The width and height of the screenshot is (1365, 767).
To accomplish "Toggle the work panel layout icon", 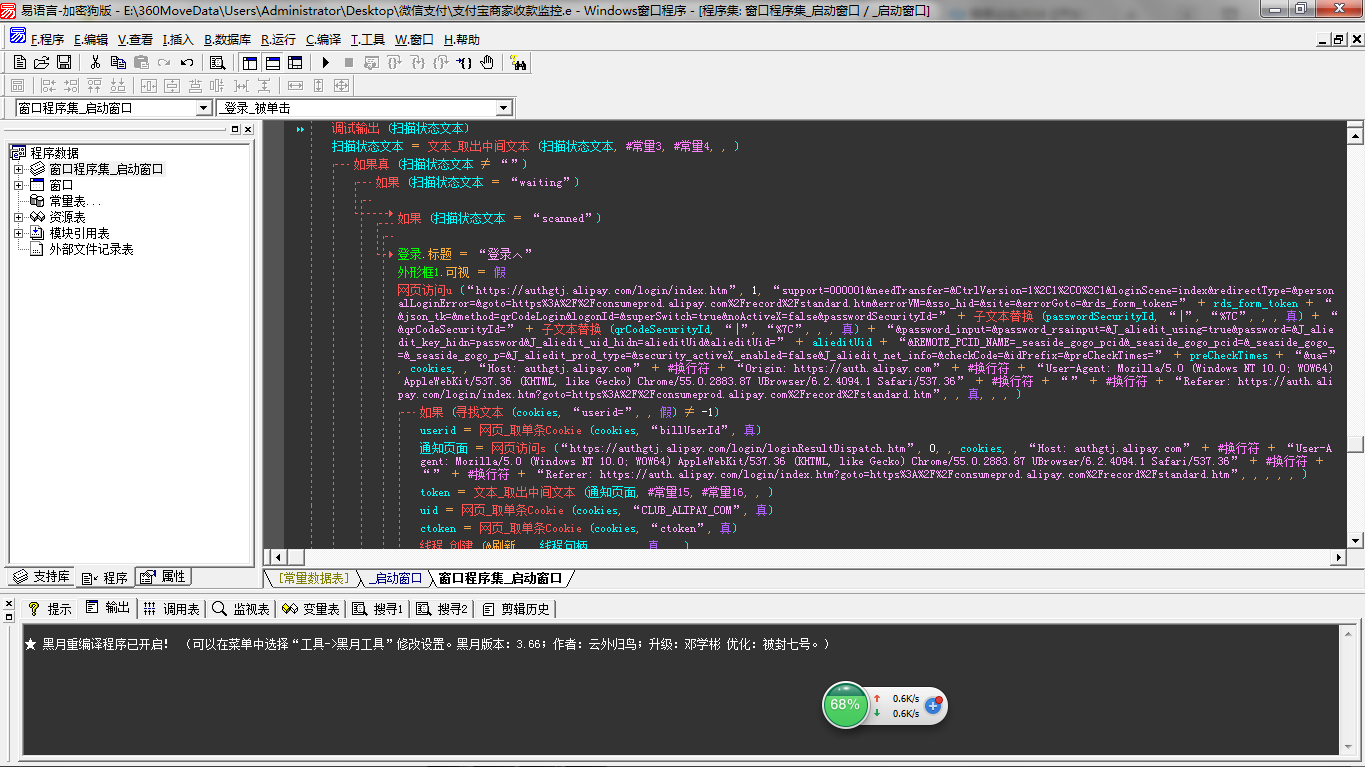I will pos(250,62).
